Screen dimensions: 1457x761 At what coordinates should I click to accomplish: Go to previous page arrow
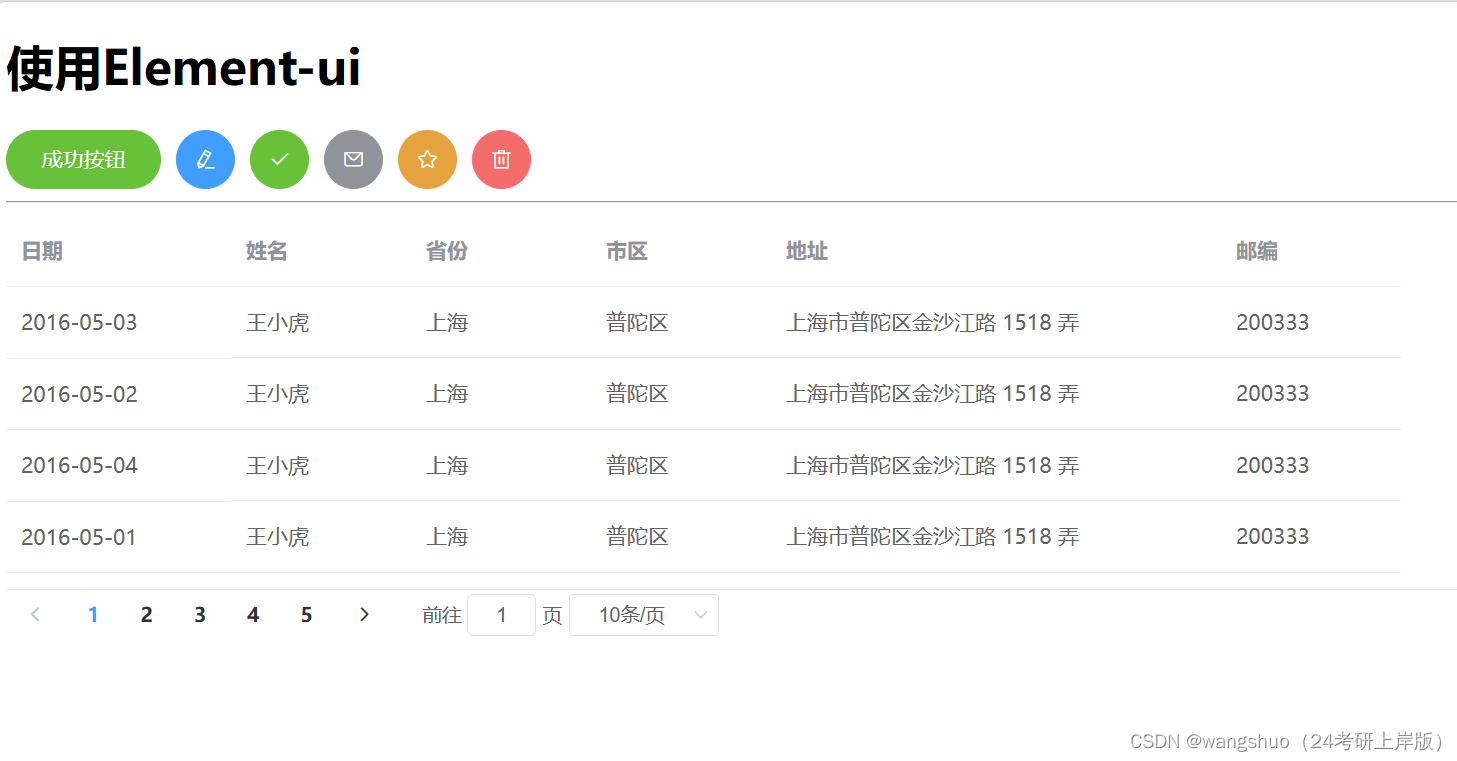coord(35,615)
